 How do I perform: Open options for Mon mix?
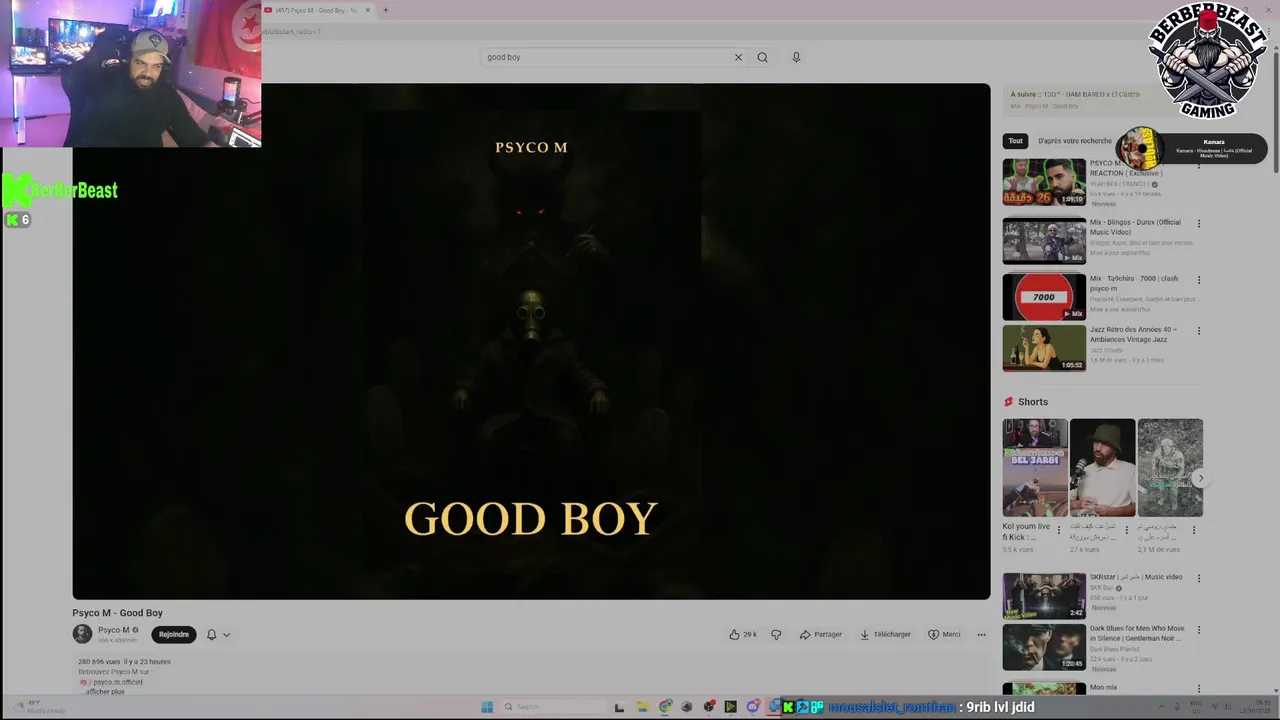point(1199,688)
